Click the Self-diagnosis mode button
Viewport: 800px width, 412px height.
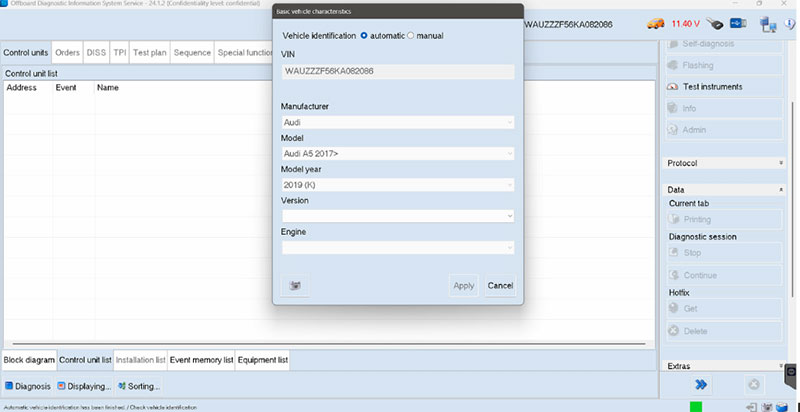(x=723, y=44)
